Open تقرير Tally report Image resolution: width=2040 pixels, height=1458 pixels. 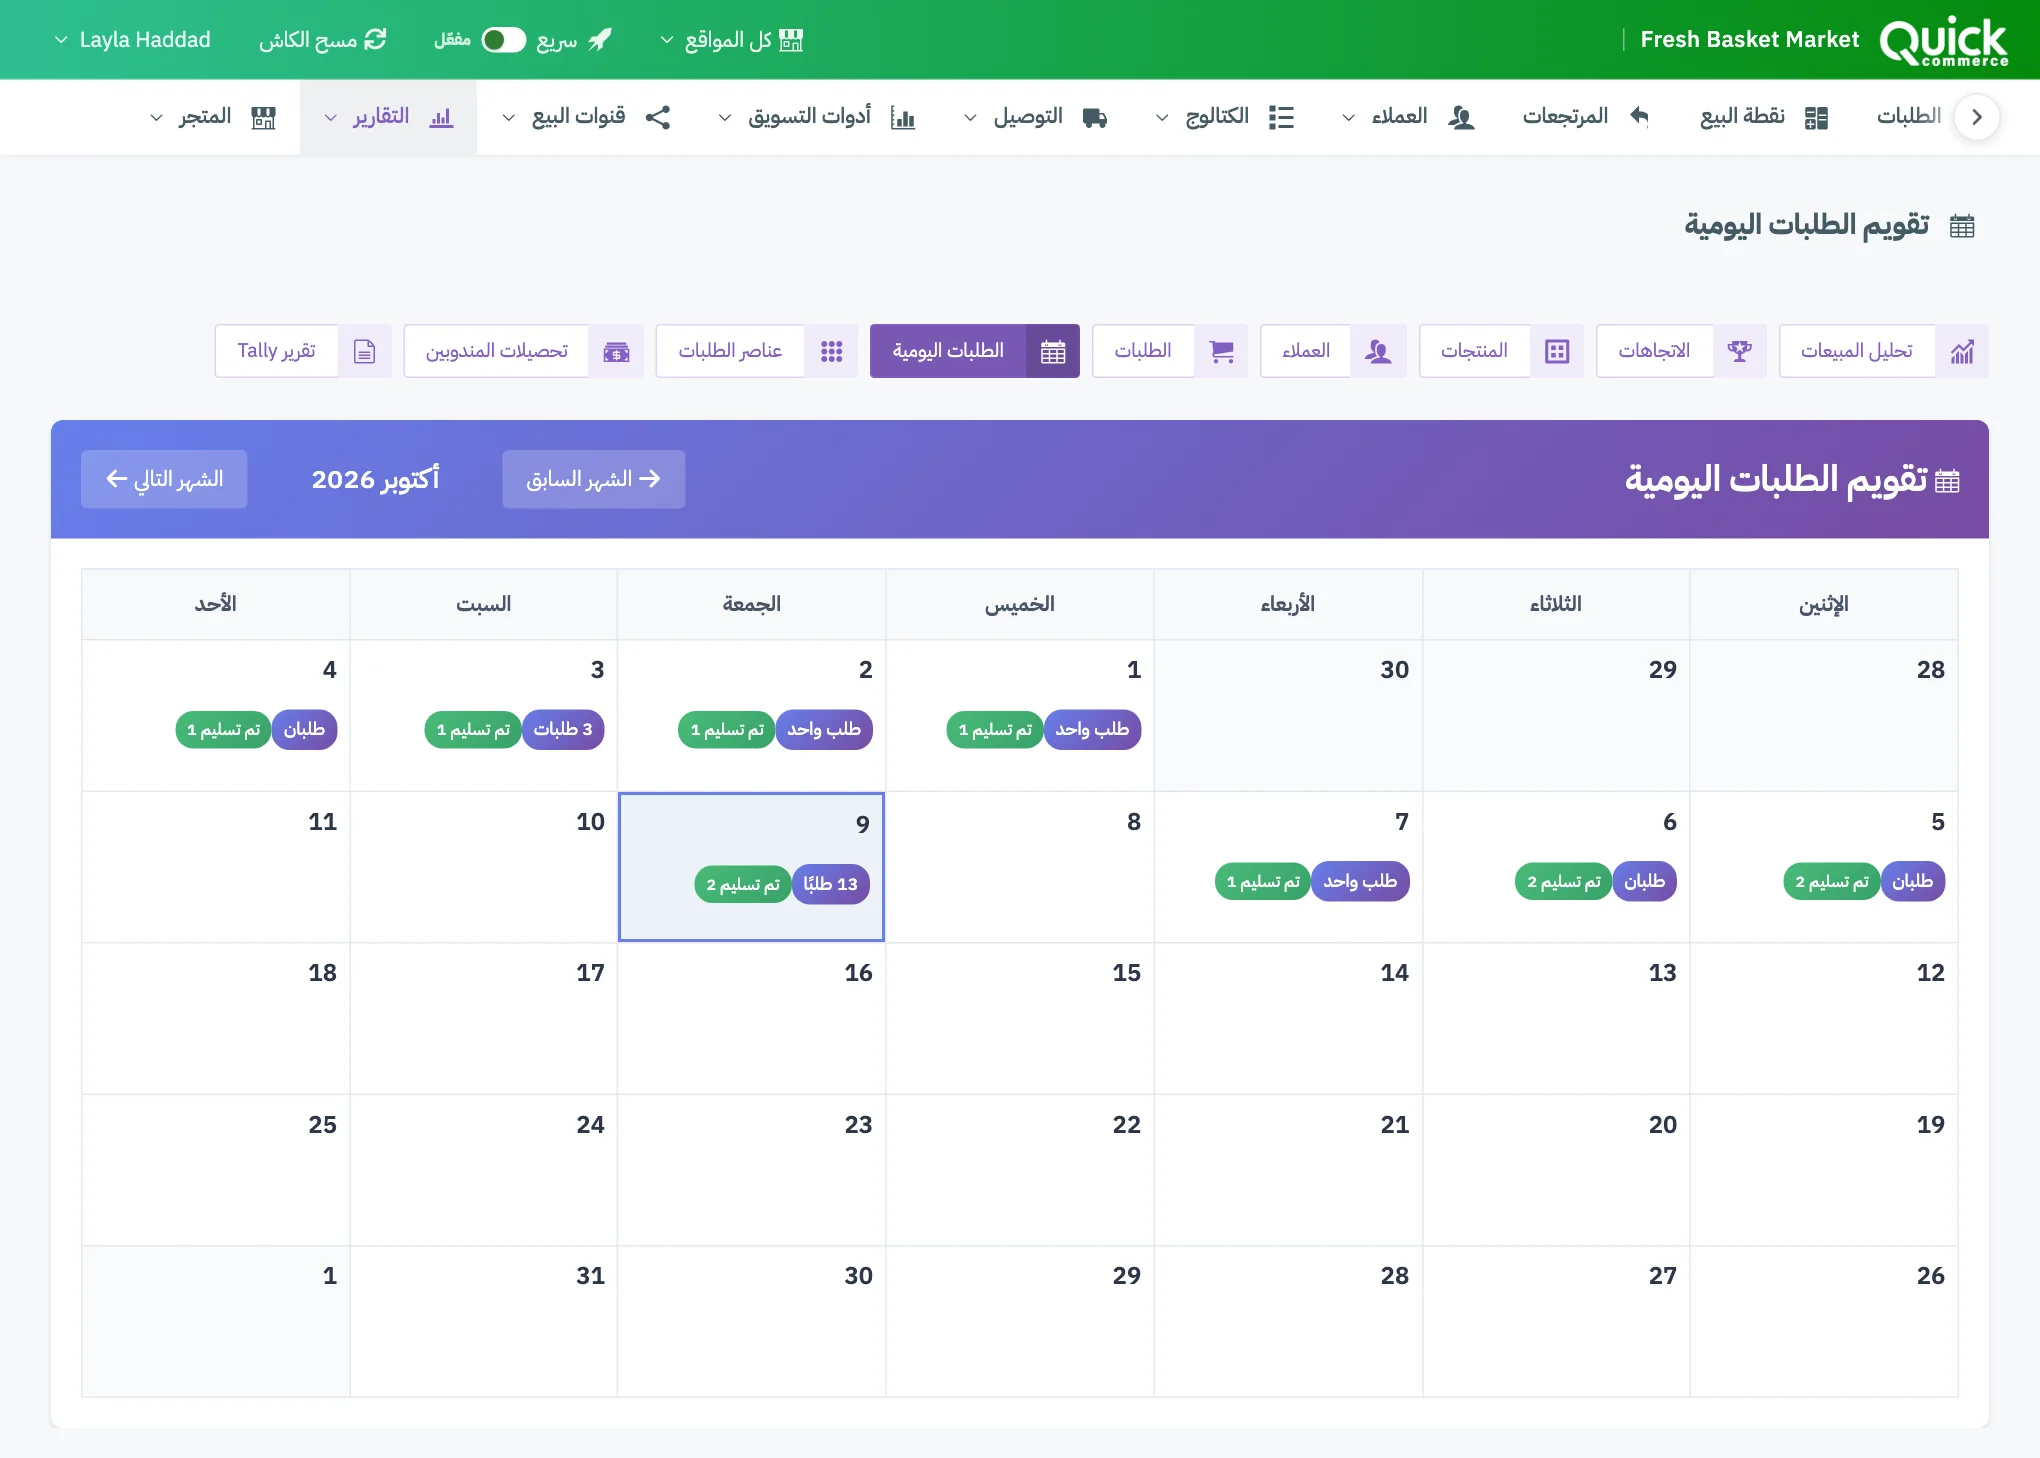[x=302, y=351]
